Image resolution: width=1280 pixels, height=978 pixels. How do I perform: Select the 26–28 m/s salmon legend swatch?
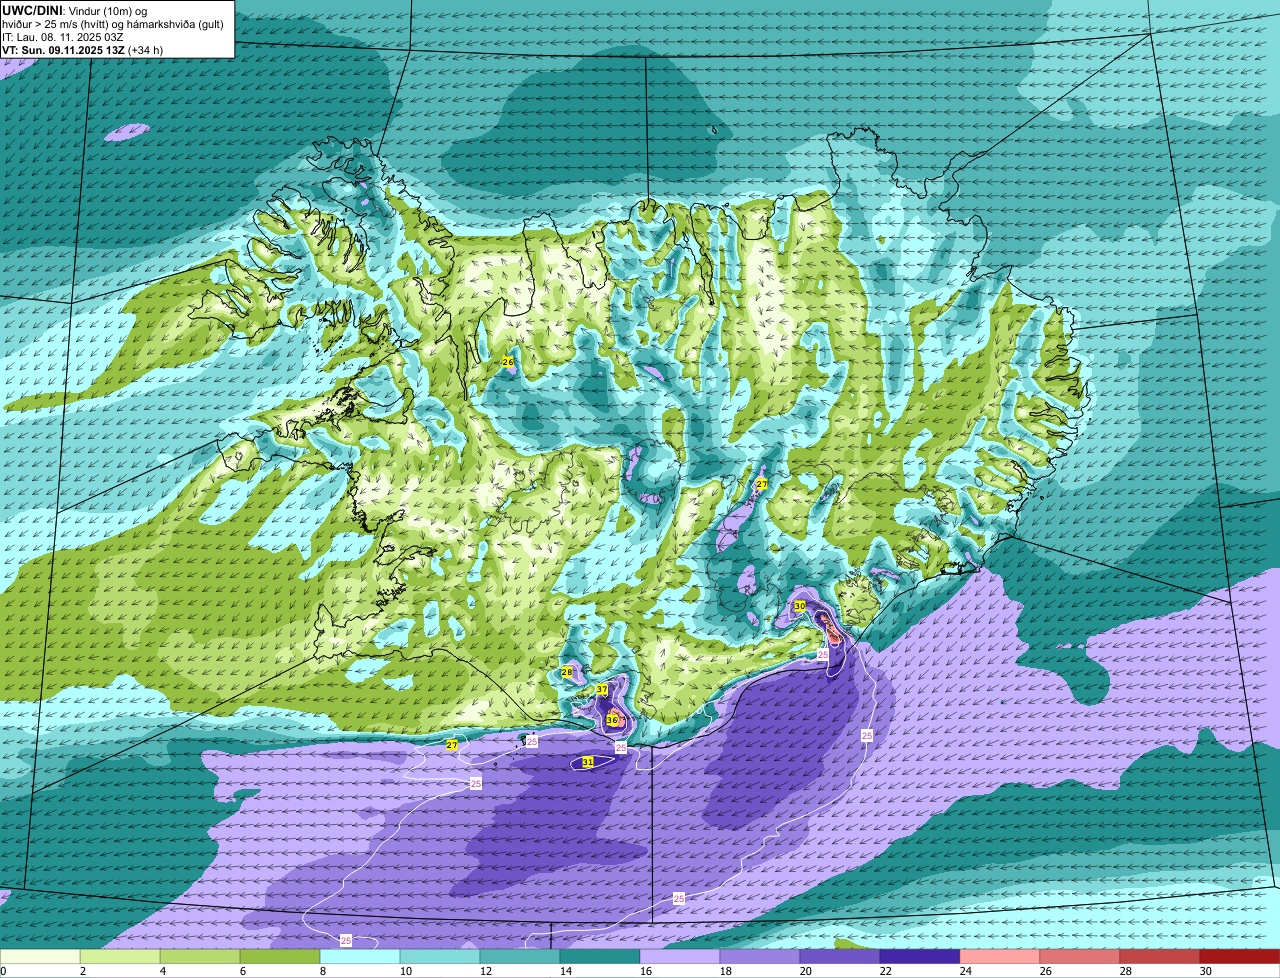pos(1080,957)
